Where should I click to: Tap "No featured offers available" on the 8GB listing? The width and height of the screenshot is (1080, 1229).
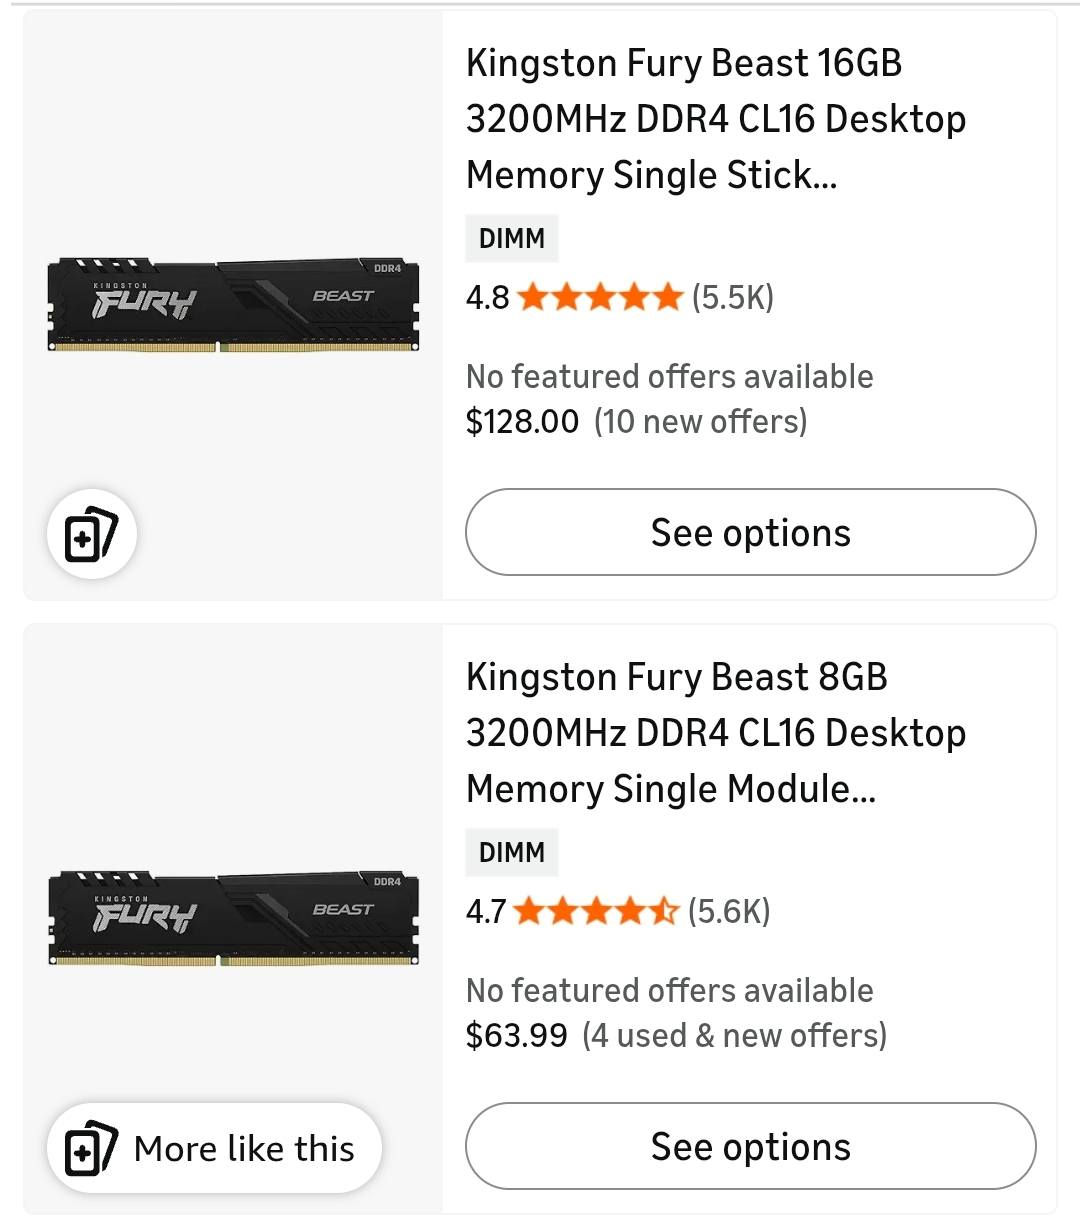click(x=669, y=990)
